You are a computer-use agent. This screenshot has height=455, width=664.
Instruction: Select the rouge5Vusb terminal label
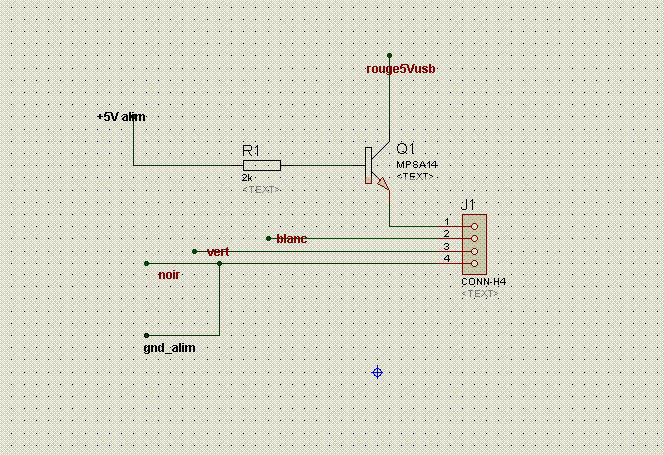click(x=401, y=69)
